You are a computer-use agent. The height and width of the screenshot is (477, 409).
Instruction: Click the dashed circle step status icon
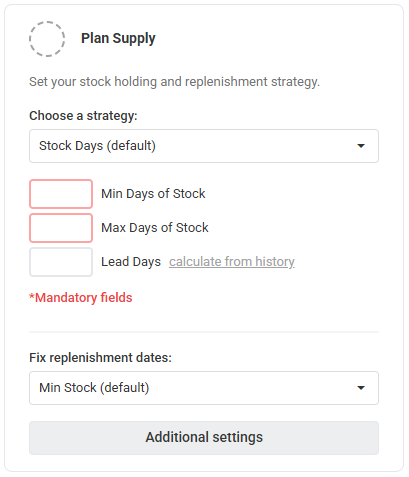tap(47, 39)
